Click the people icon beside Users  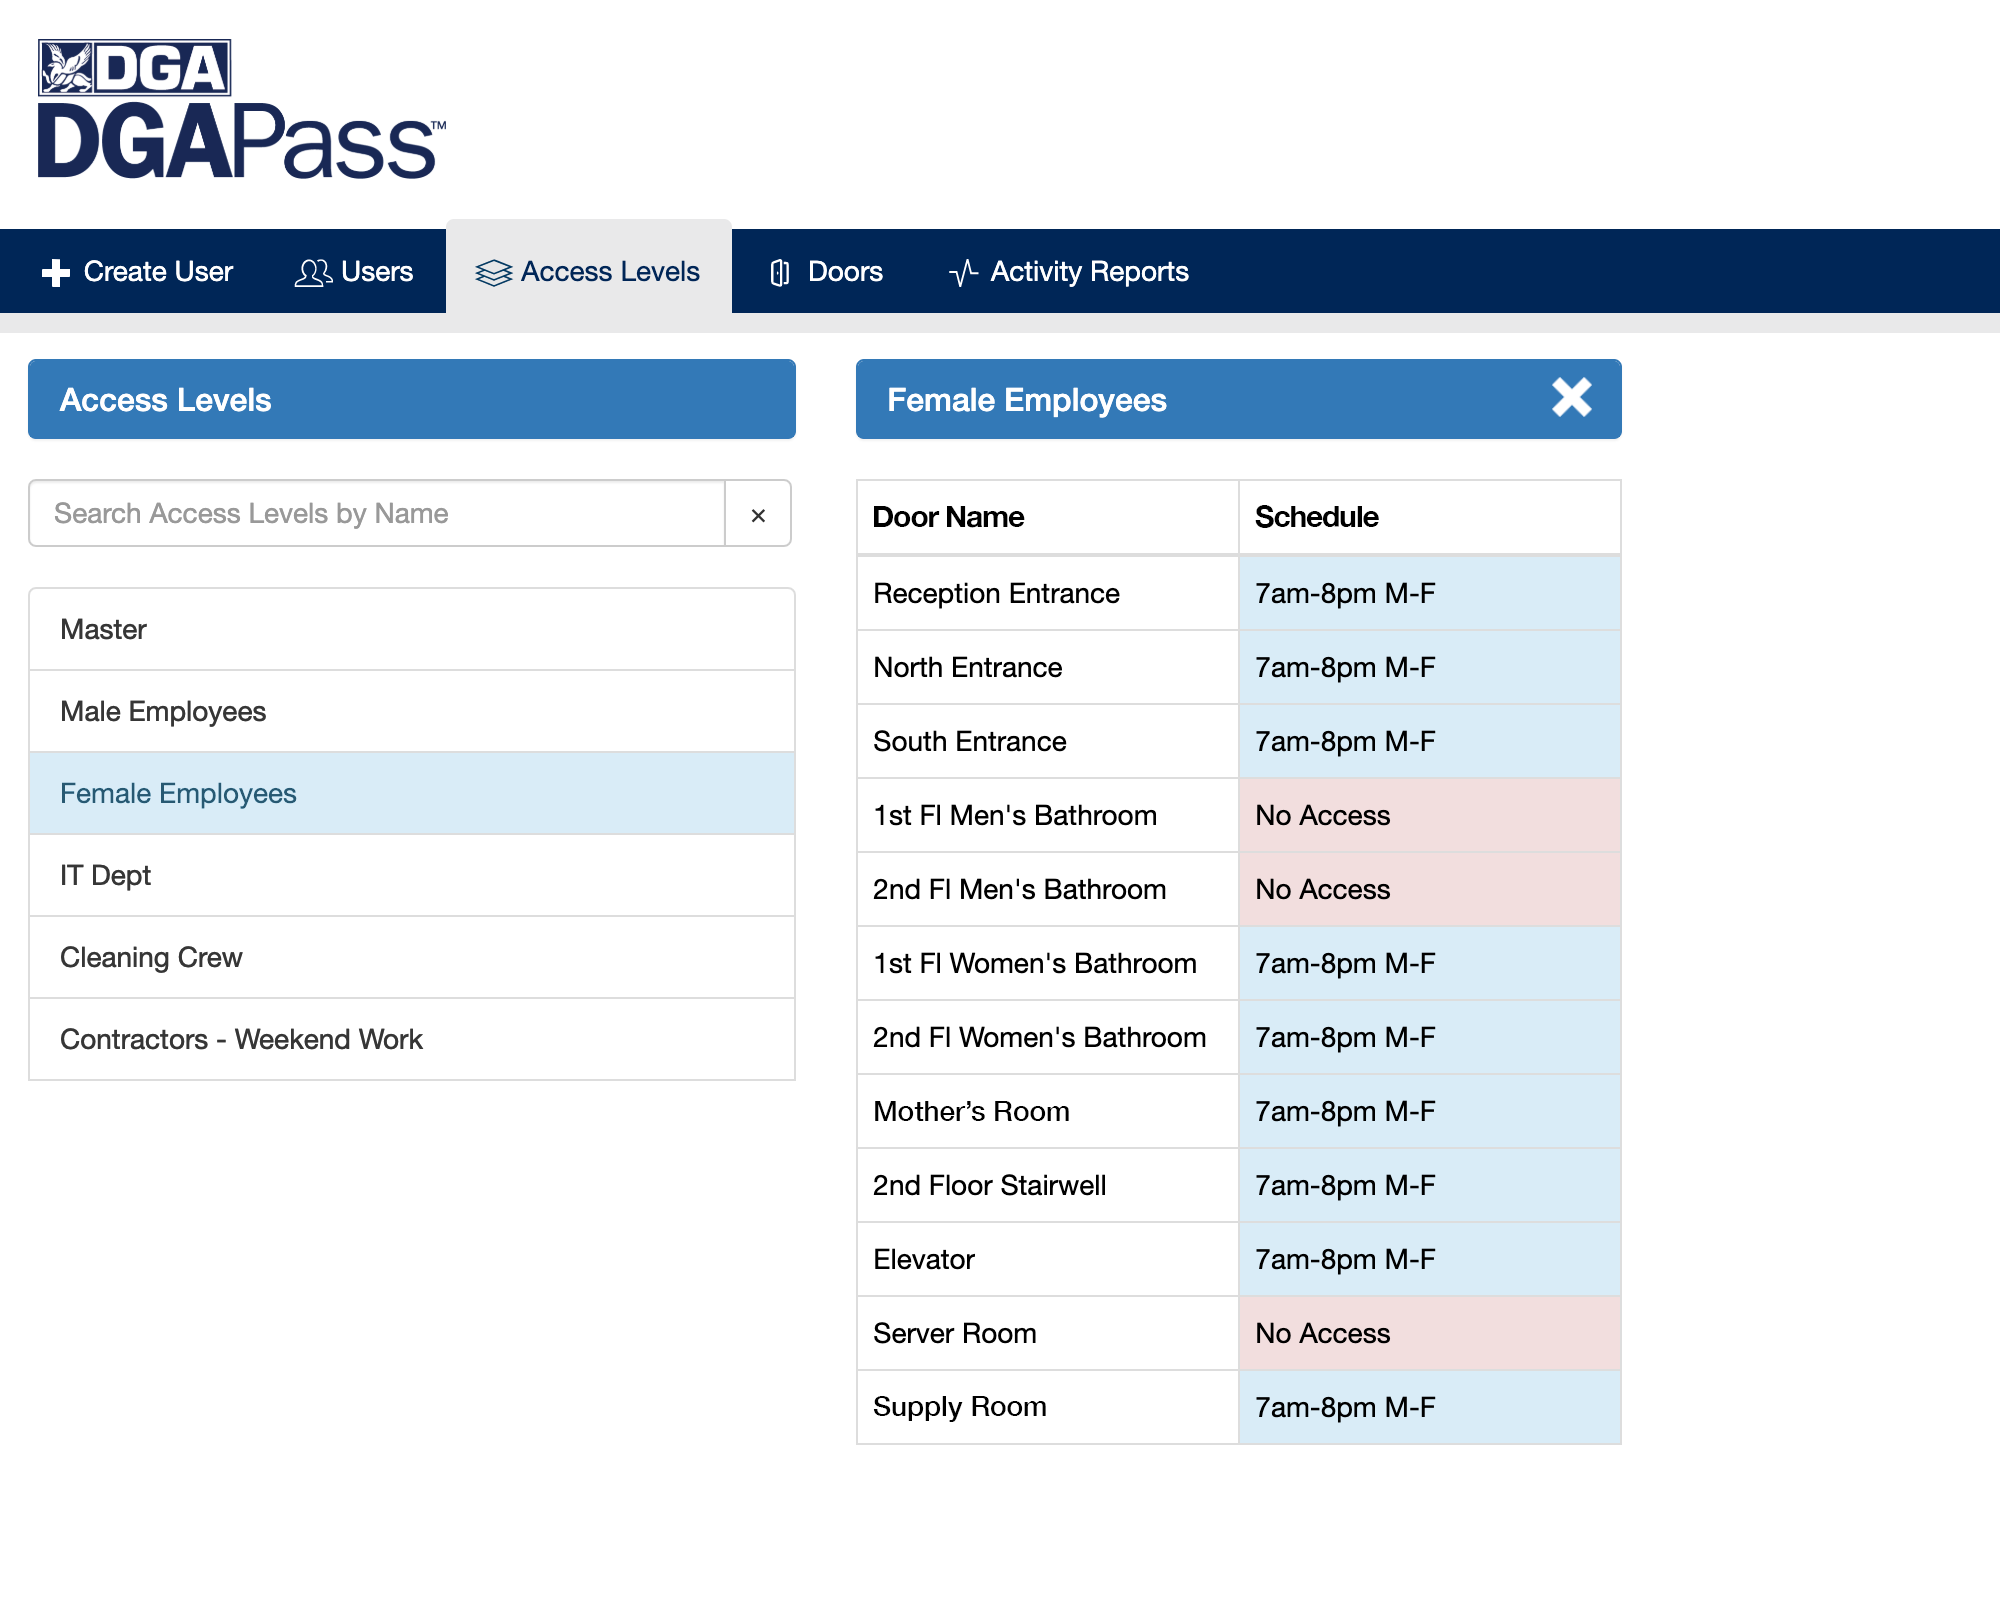(313, 270)
